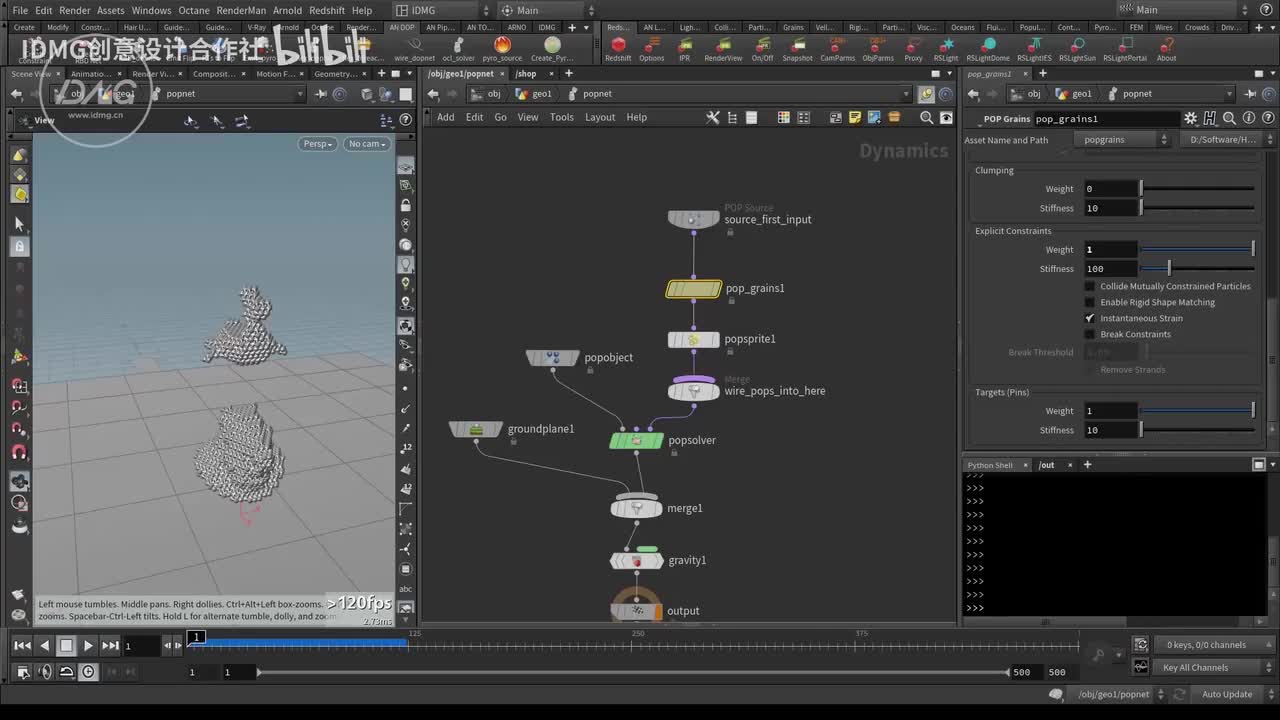Click the Redshift shelf tool icon
1280x720 pixels.
[618, 47]
